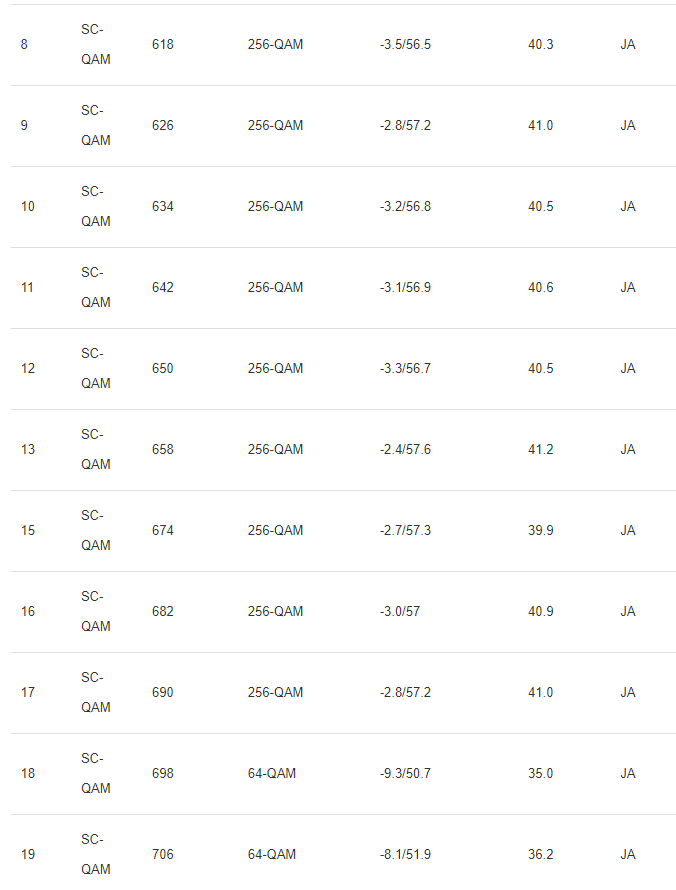676x890 pixels.
Task: Select the 36.2 value in the last row
Action: point(540,855)
